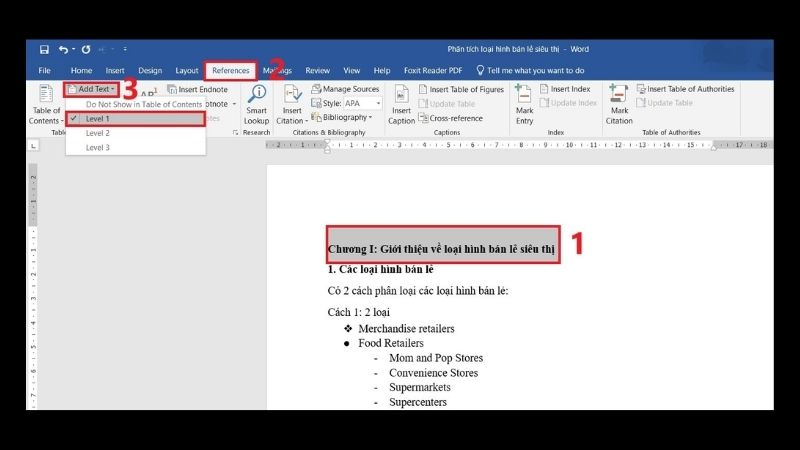
Task: Switch to the Design tab
Action: coord(150,71)
